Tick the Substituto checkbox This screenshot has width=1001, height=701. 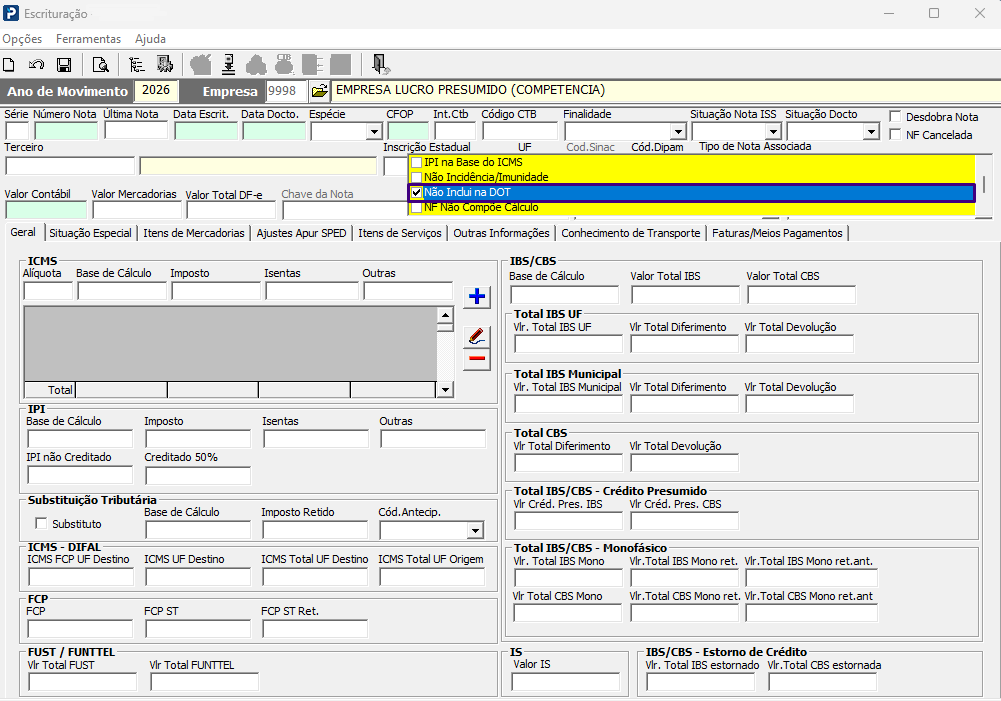[x=41, y=524]
